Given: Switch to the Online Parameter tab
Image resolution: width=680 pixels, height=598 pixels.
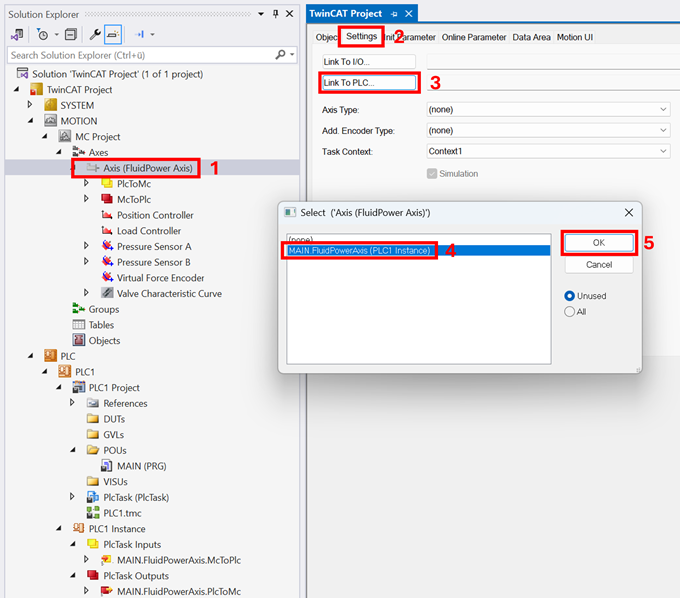Looking at the screenshot, I should (474, 37).
